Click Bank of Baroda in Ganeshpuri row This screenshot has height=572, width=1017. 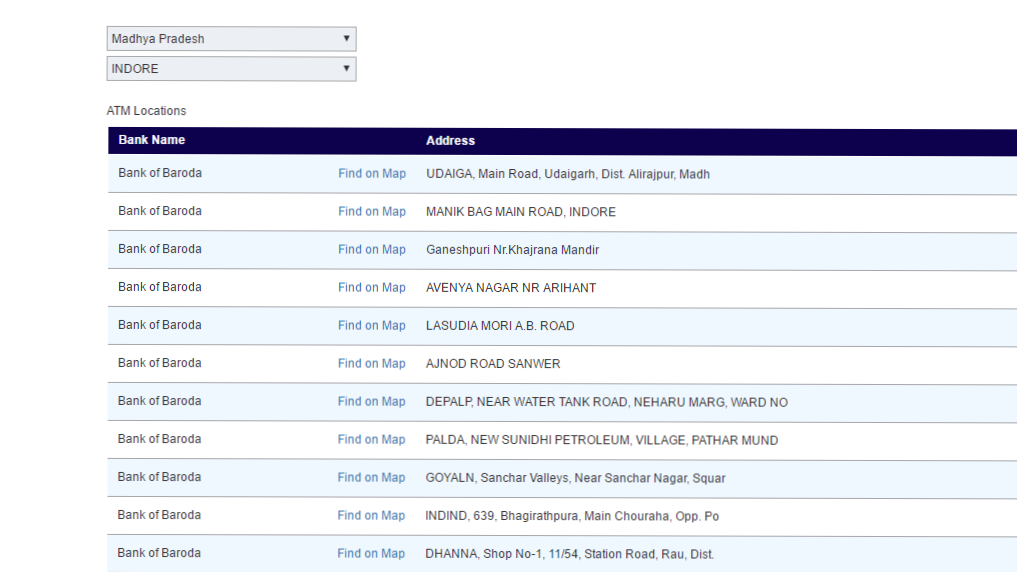(x=160, y=249)
